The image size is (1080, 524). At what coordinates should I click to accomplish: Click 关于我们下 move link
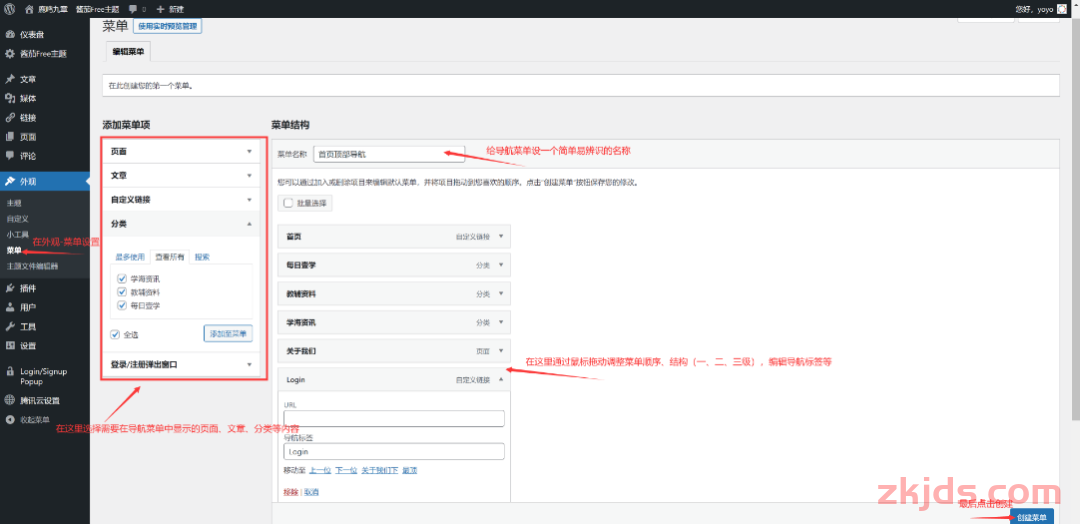pos(380,470)
